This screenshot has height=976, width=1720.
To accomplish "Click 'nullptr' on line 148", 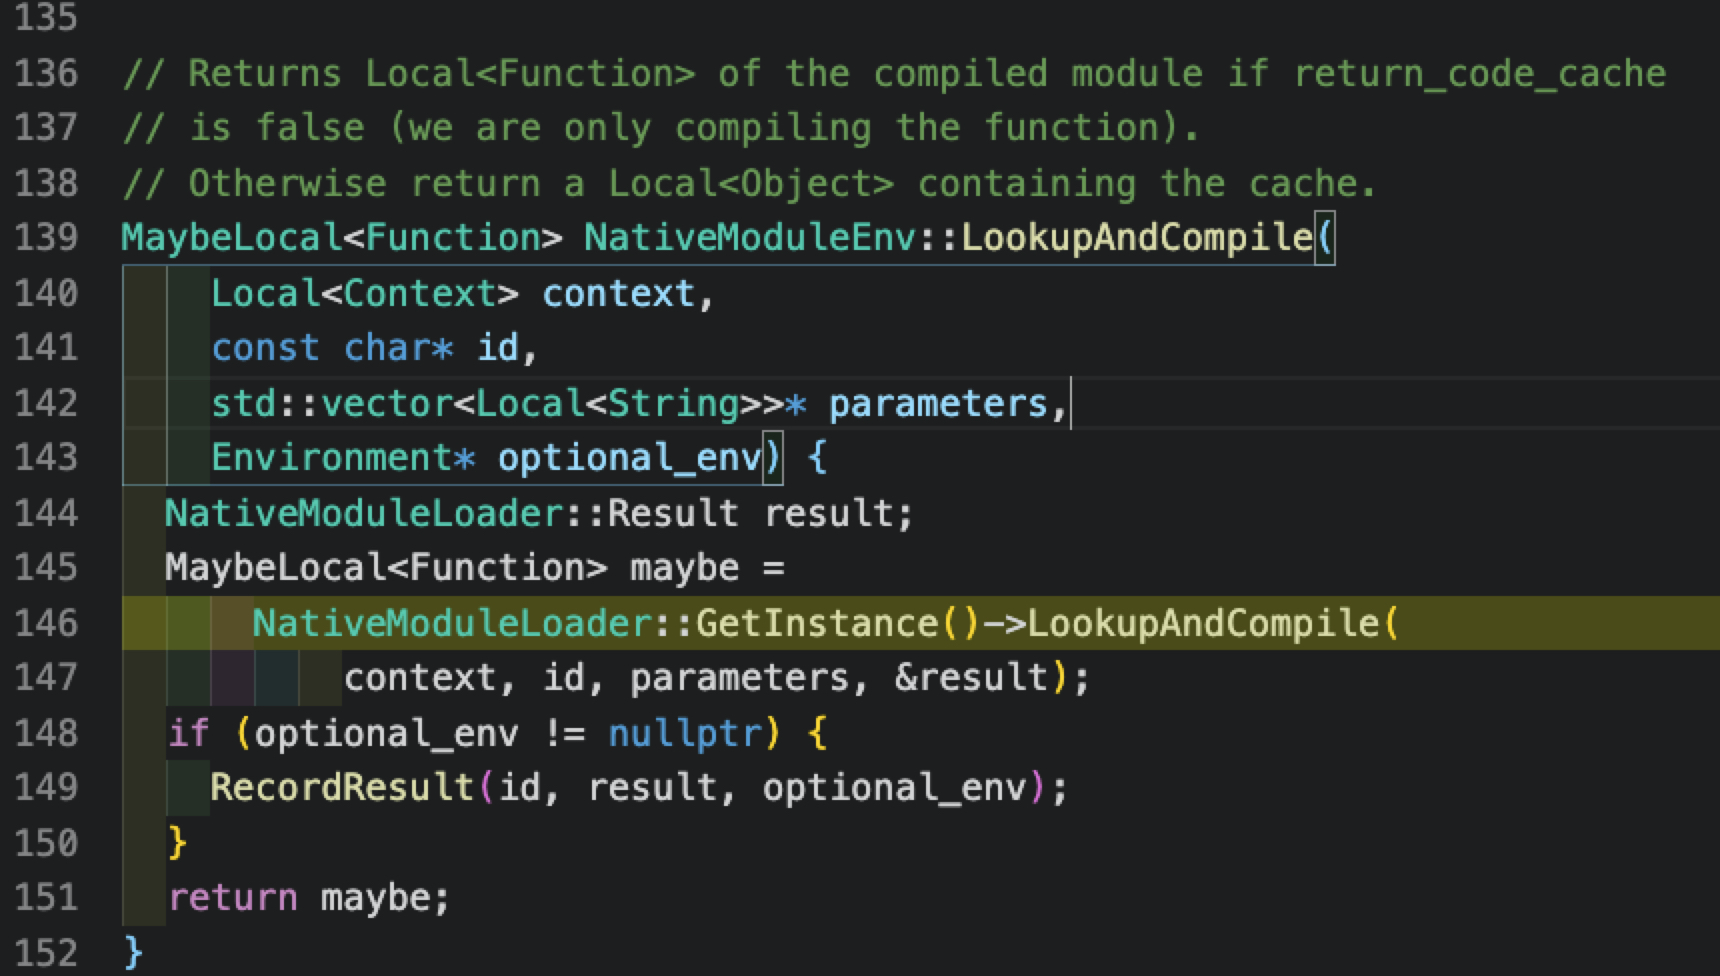I will click(685, 733).
